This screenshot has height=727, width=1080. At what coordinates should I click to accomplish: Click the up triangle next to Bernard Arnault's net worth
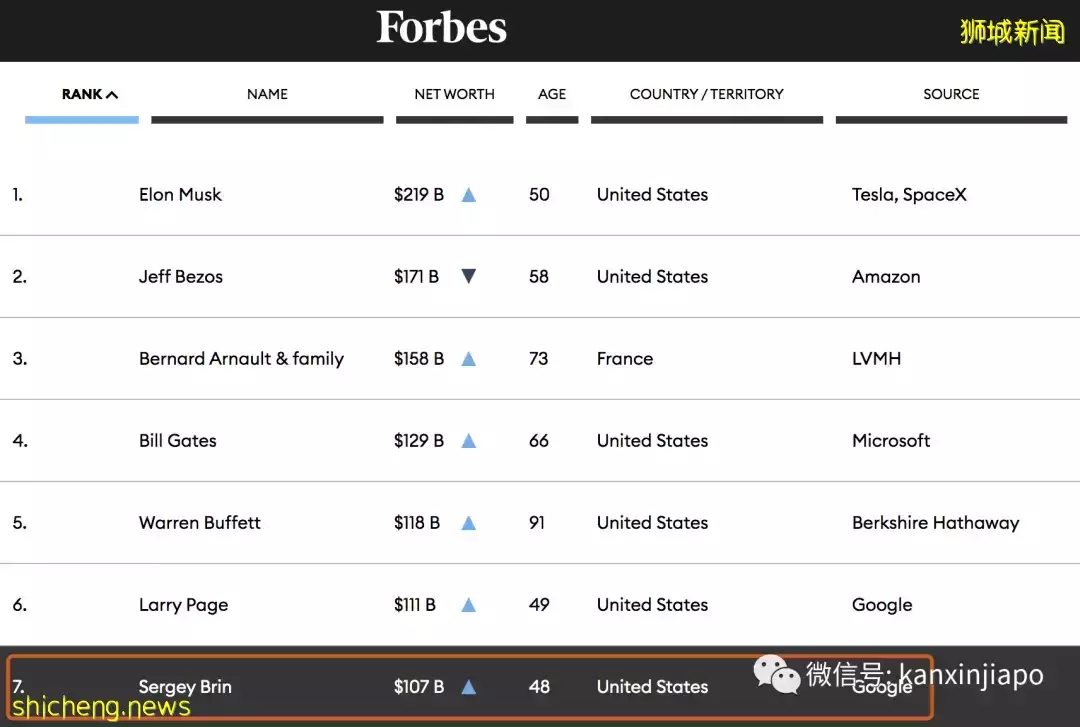pos(468,358)
